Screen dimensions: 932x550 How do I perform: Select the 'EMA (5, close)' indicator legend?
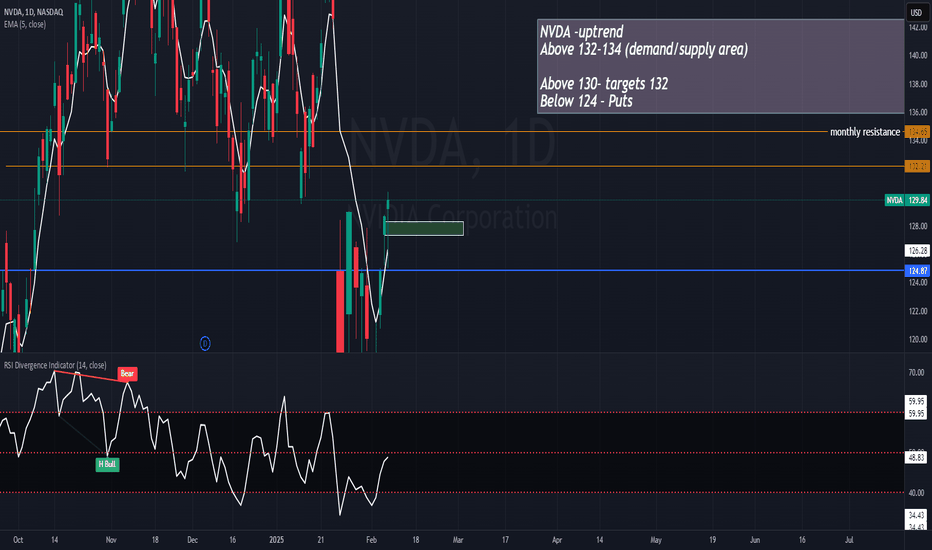(x=25, y=24)
